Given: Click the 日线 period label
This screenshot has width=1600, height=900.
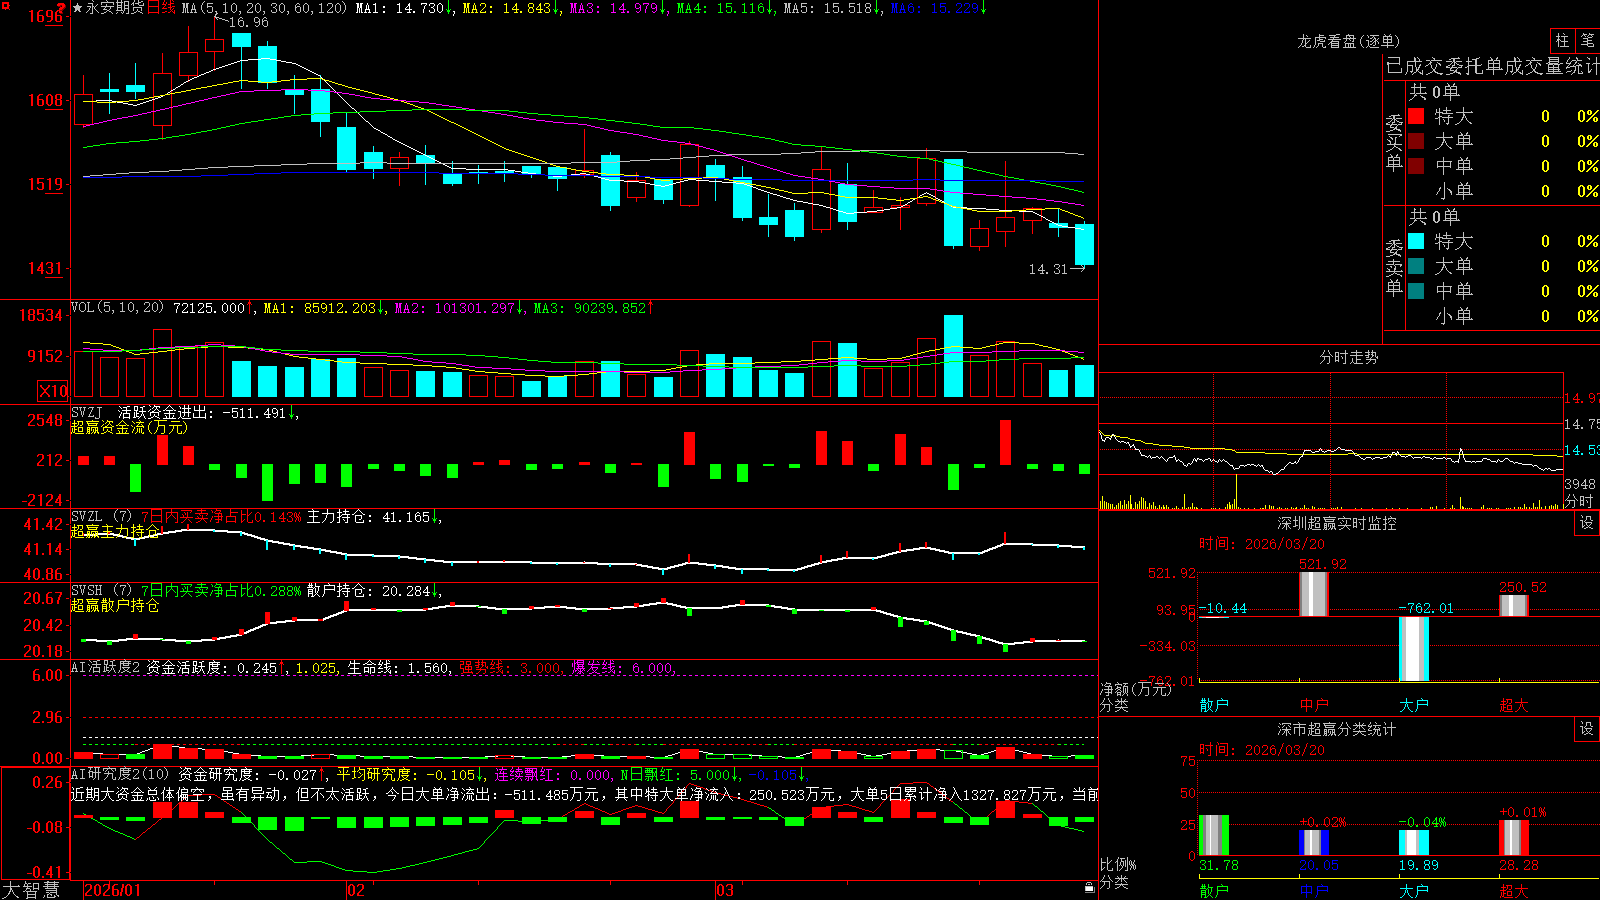Looking at the screenshot, I should tap(161, 8).
